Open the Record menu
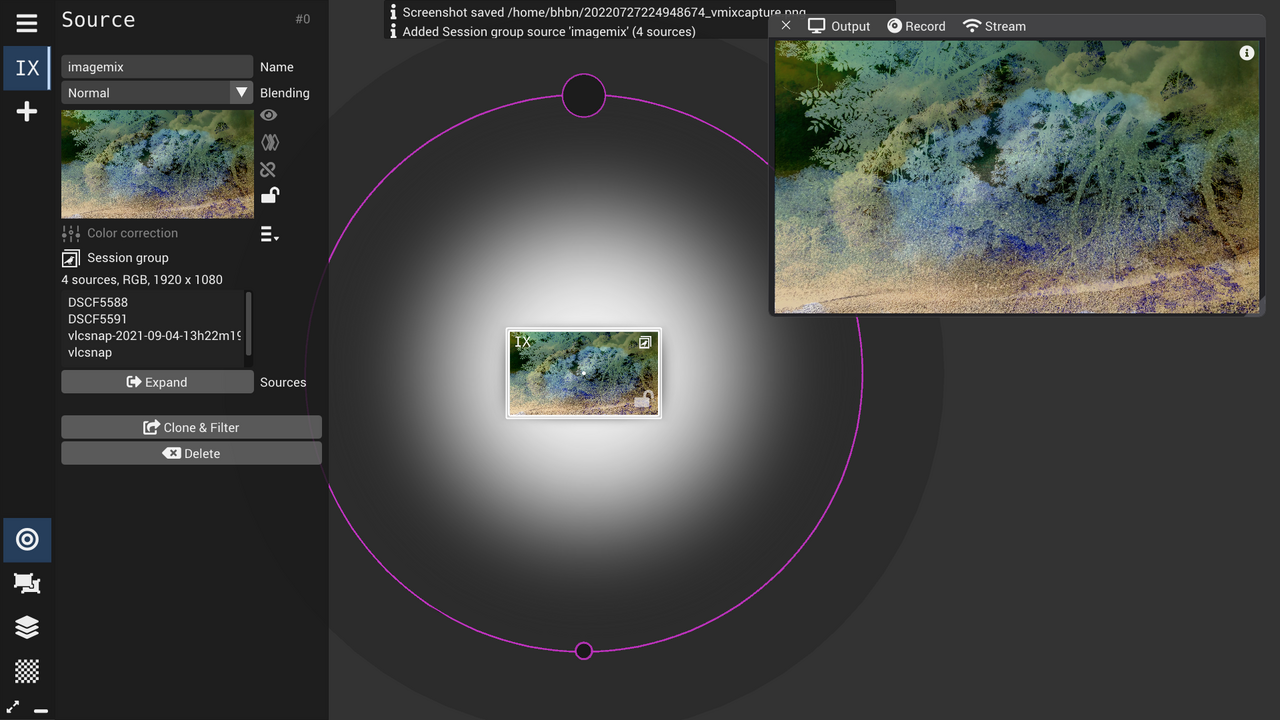Image resolution: width=1280 pixels, height=720 pixels. 916,26
